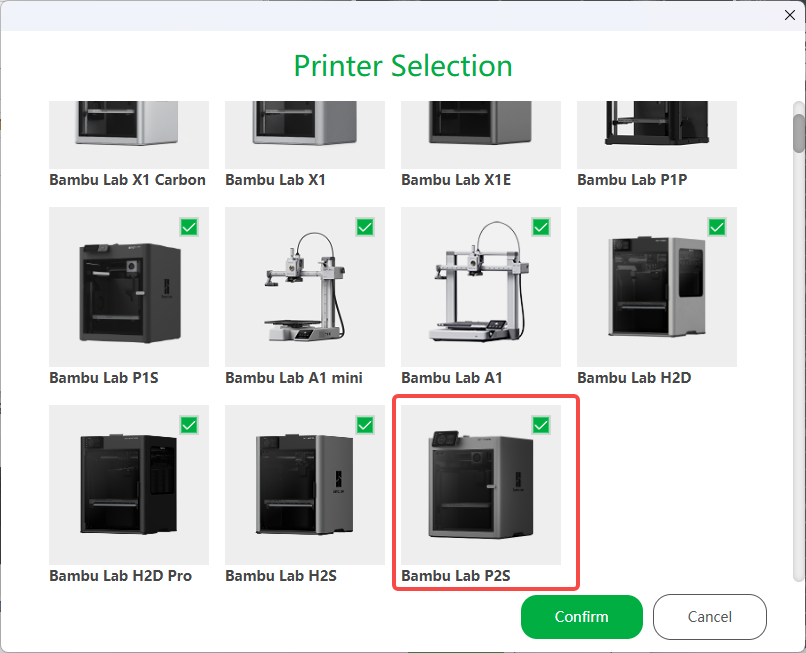Screen dimensions: 806x653
Task: Select the Bambu Lab A1 printer image
Action: [x=481, y=287]
